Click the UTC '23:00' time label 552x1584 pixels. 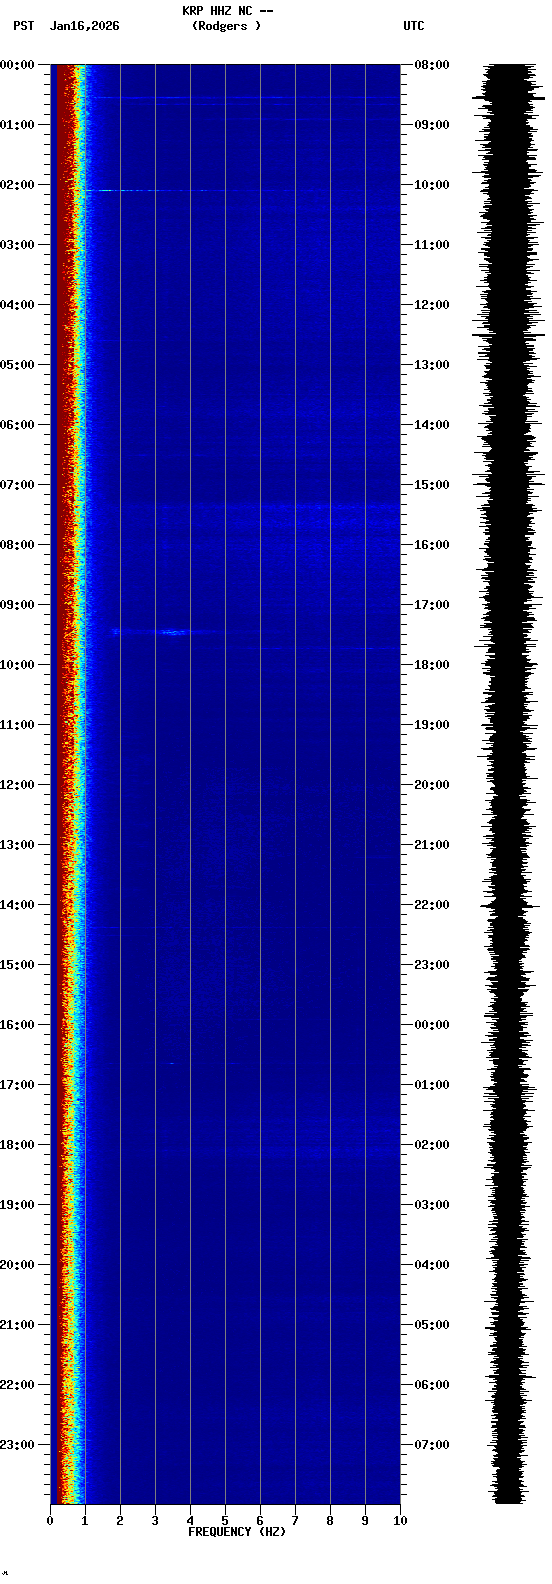coord(432,965)
